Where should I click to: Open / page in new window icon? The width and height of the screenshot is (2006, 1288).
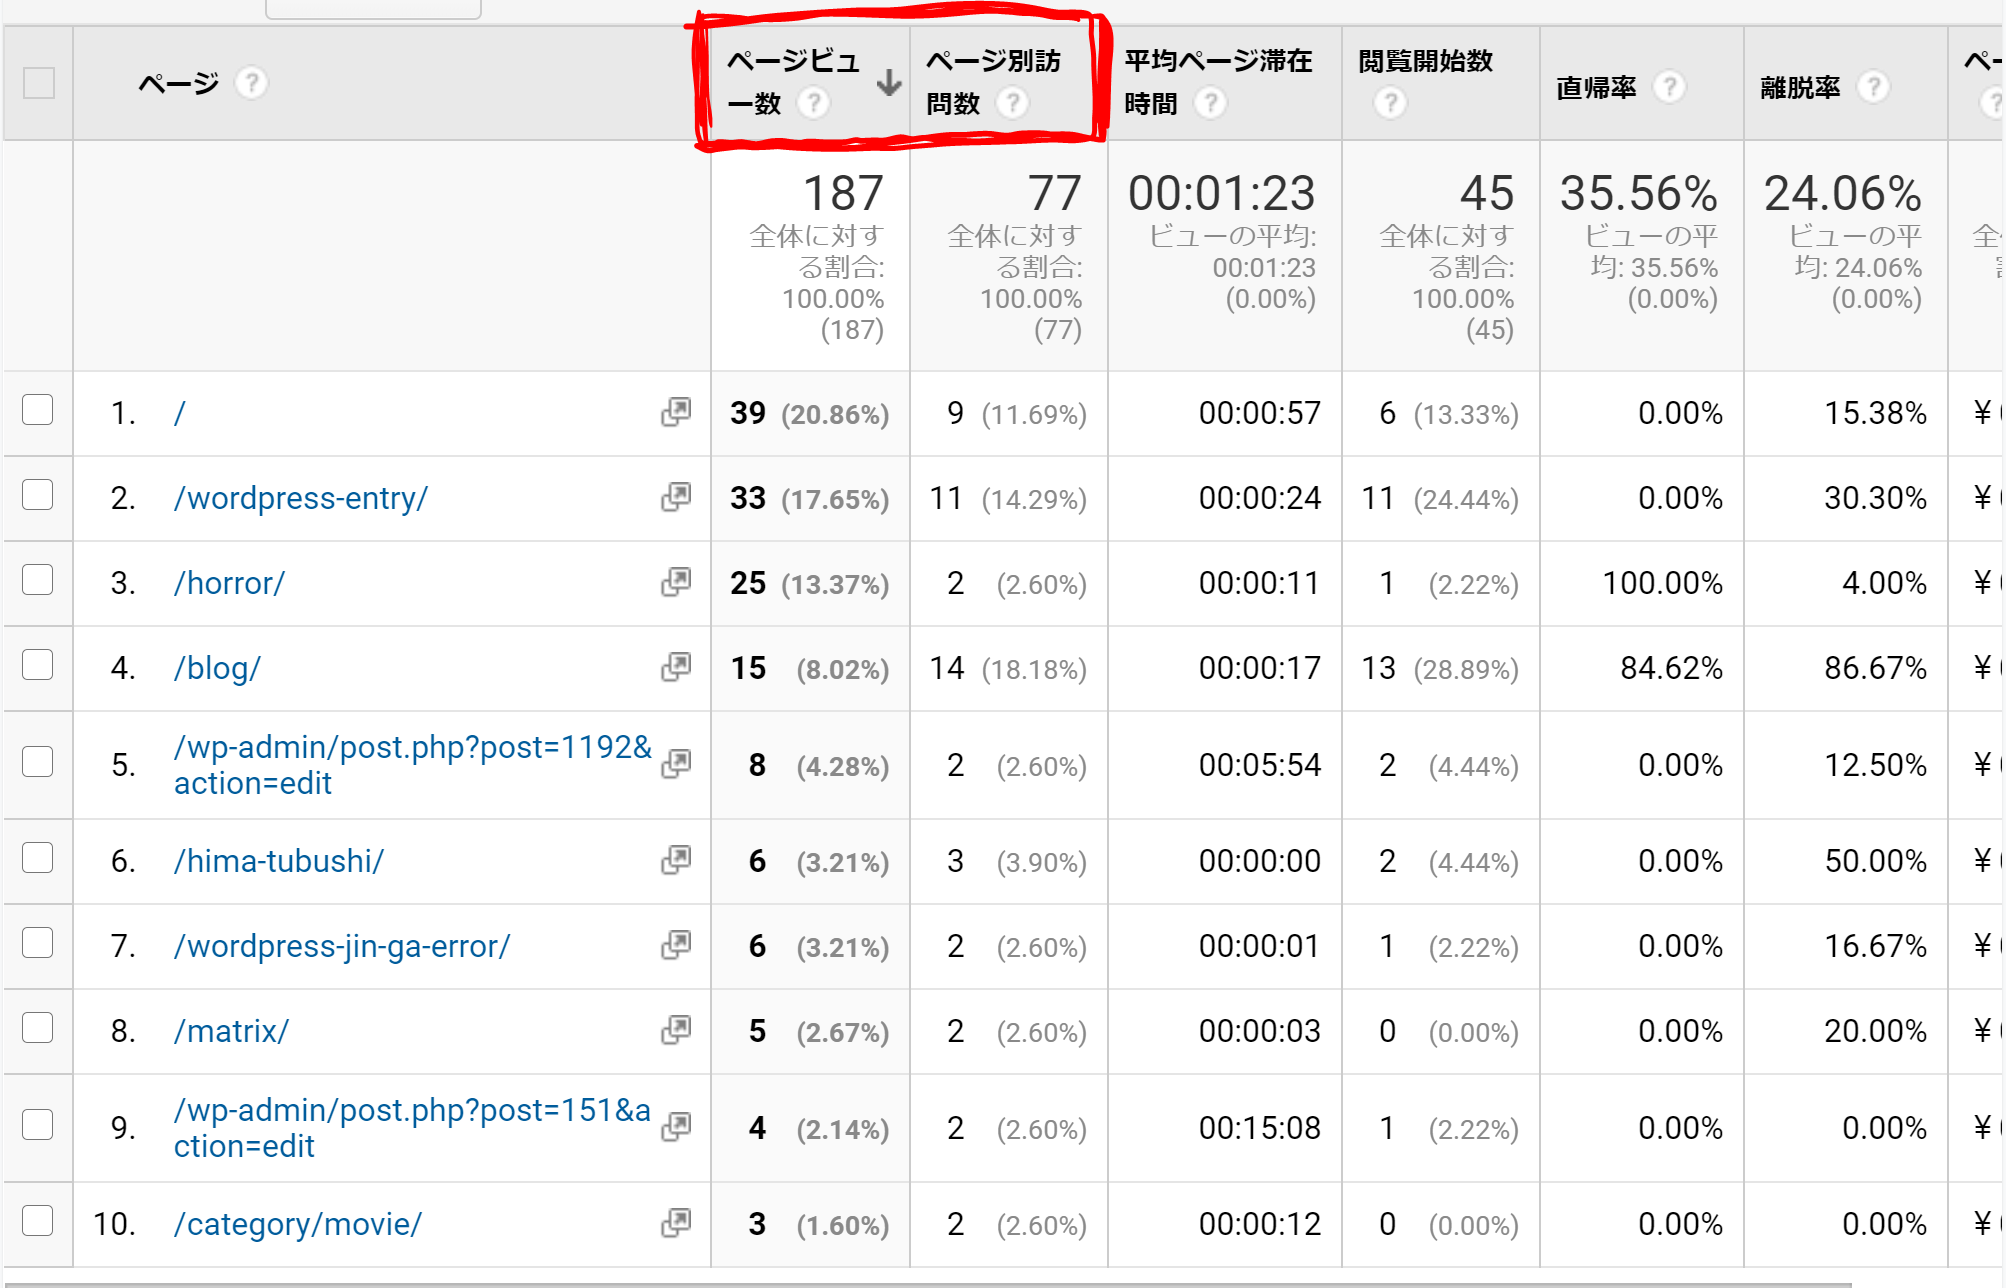(x=676, y=412)
